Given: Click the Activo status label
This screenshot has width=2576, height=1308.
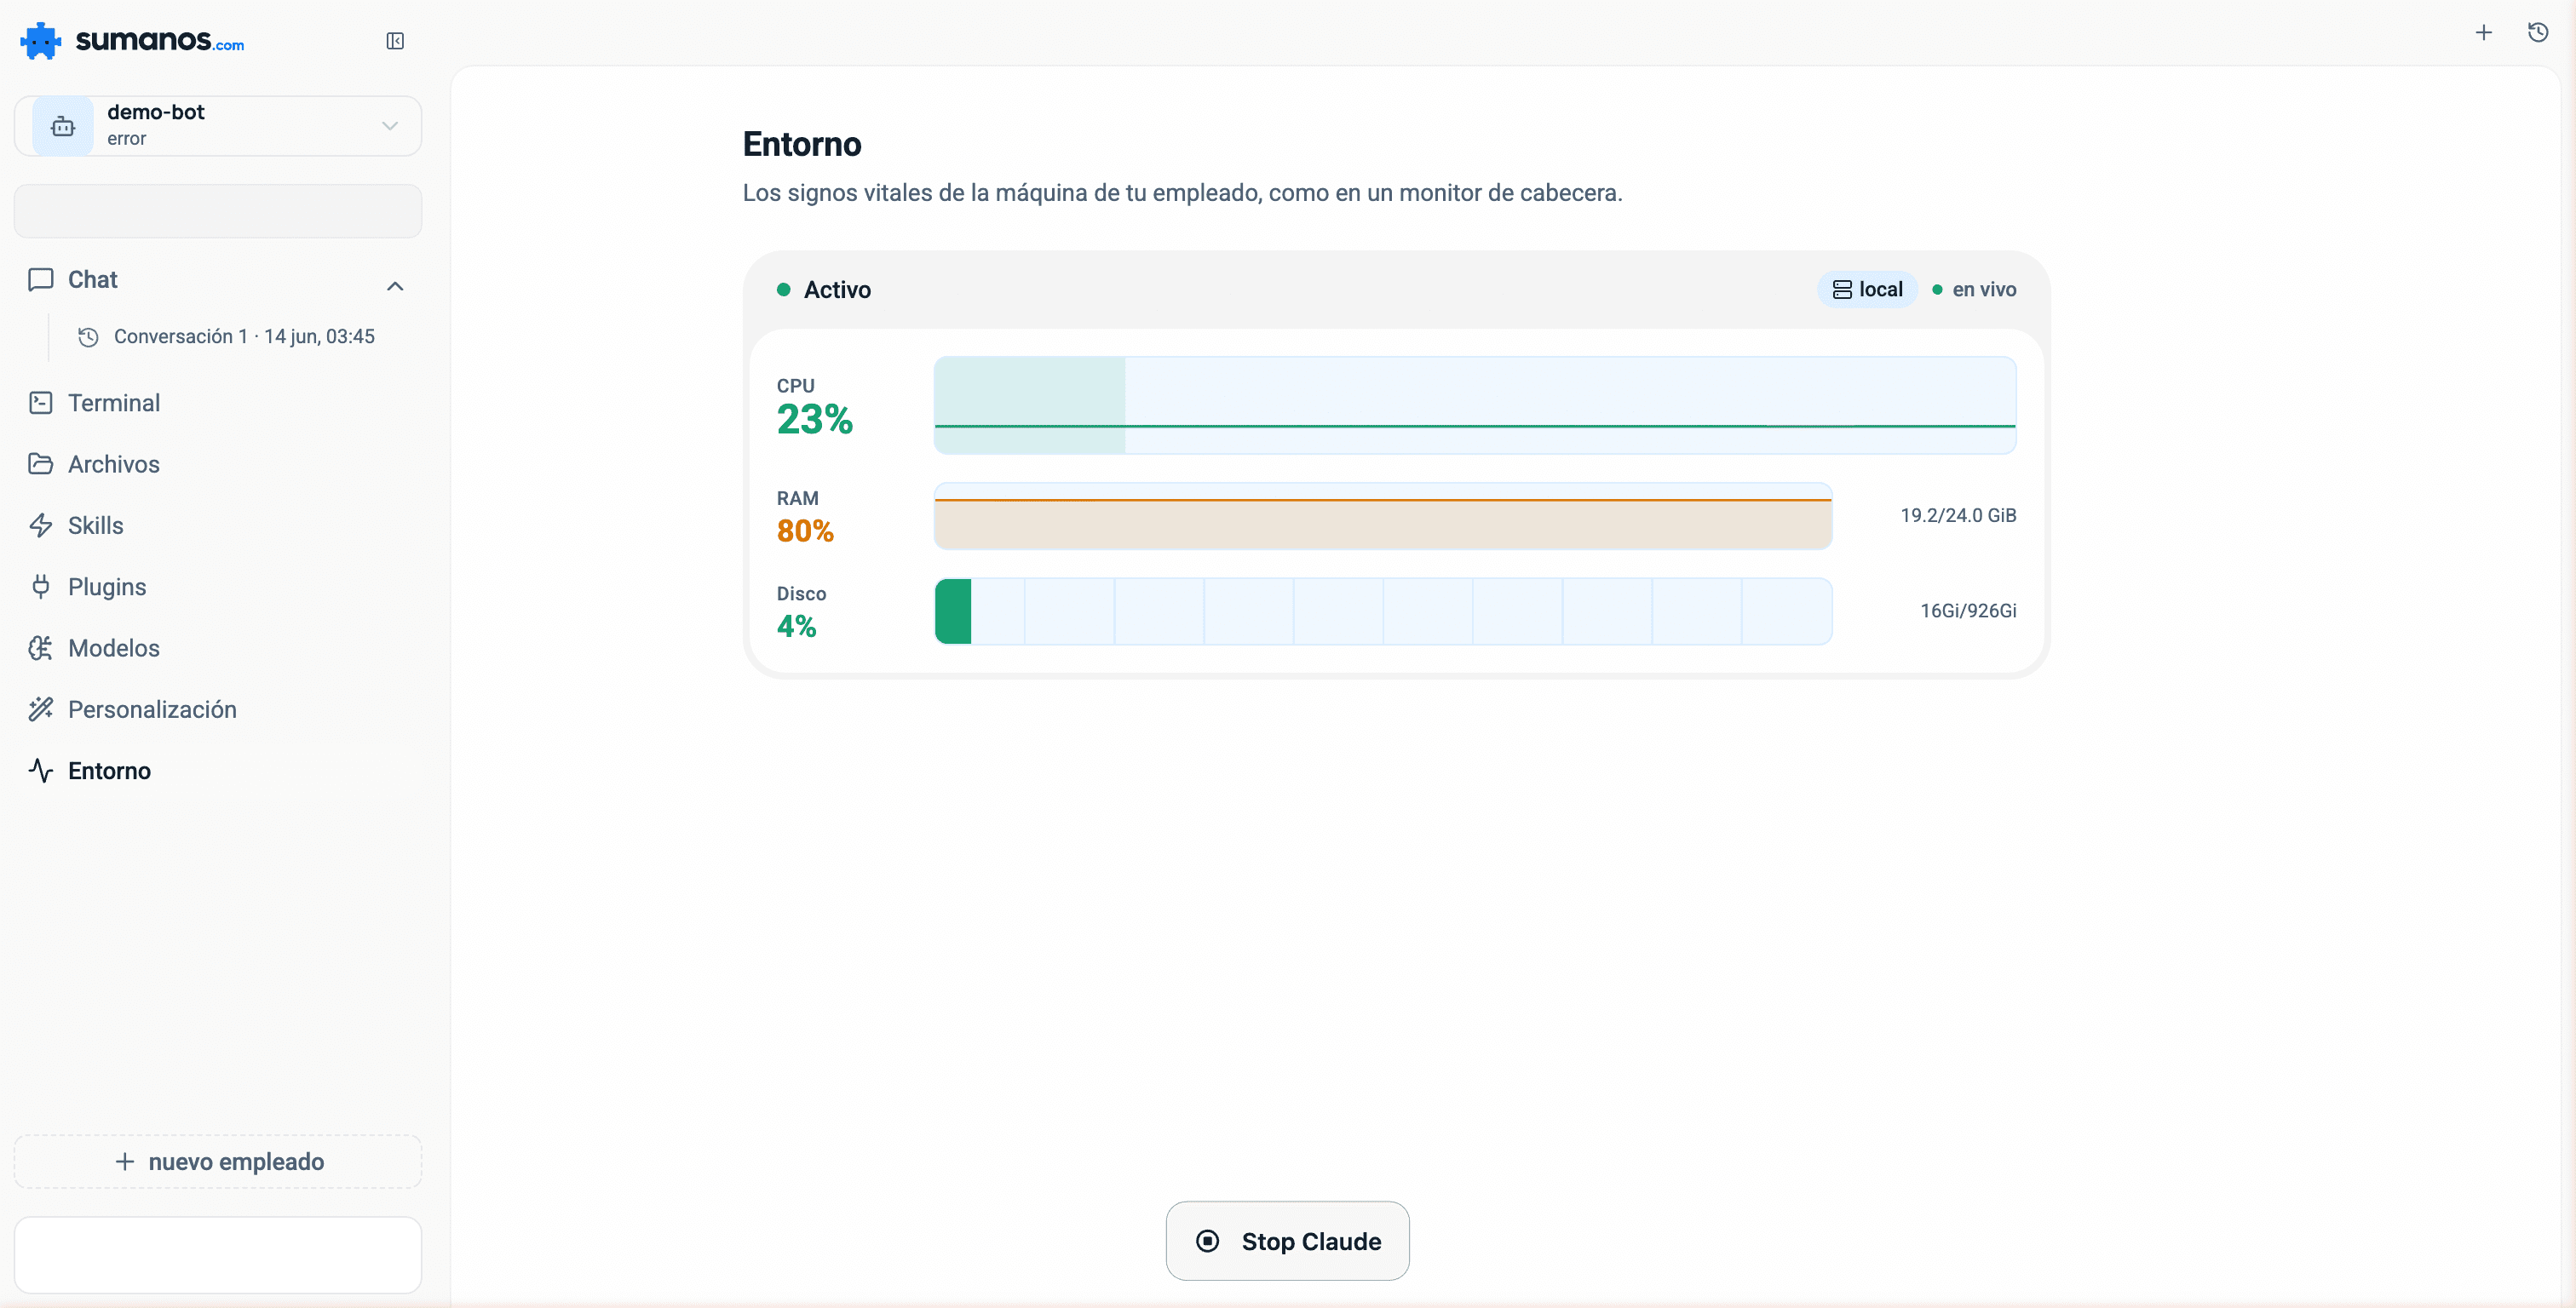Looking at the screenshot, I should [837, 290].
